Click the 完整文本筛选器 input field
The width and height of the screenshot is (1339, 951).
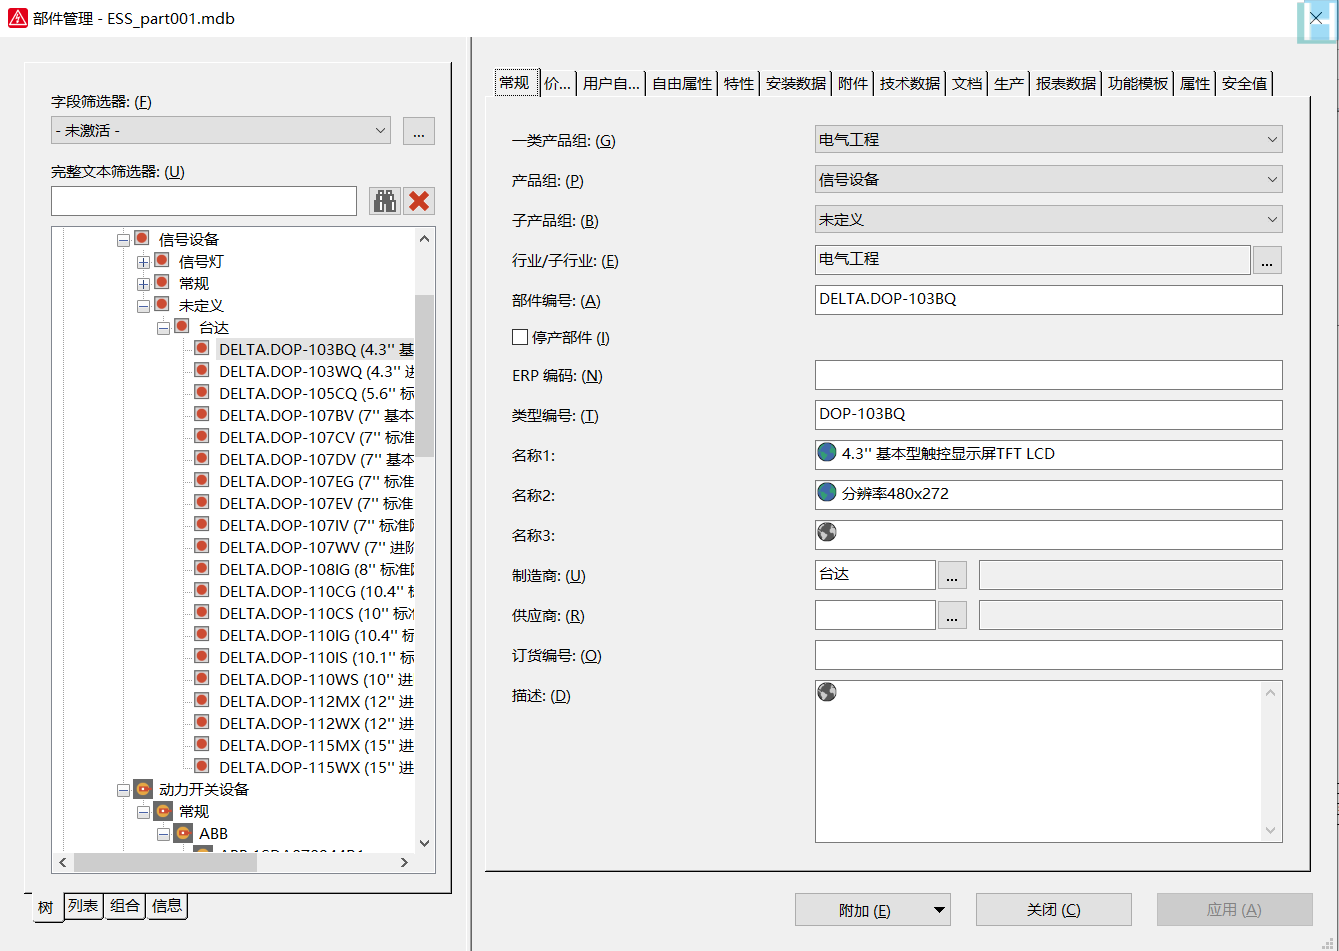point(204,201)
